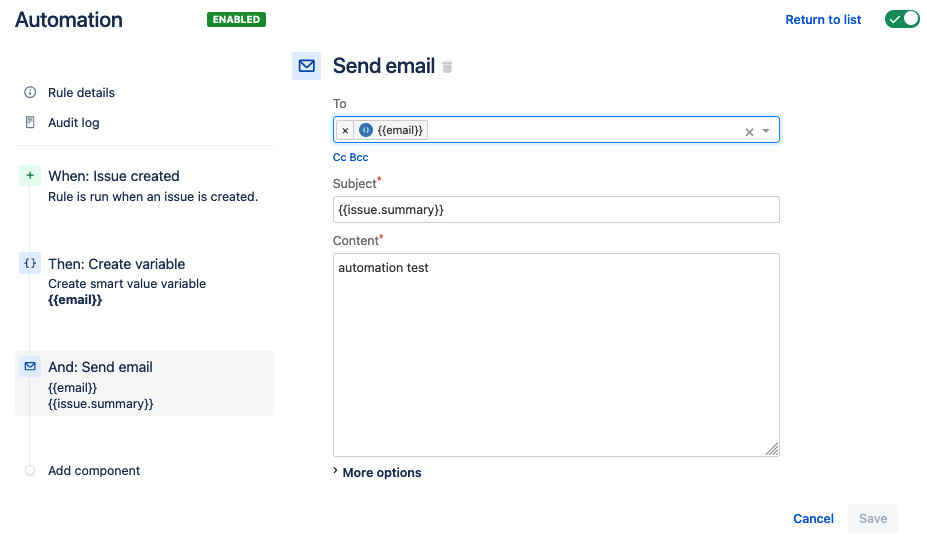
Task: Click the Cc link
Action: [x=339, y=157]
